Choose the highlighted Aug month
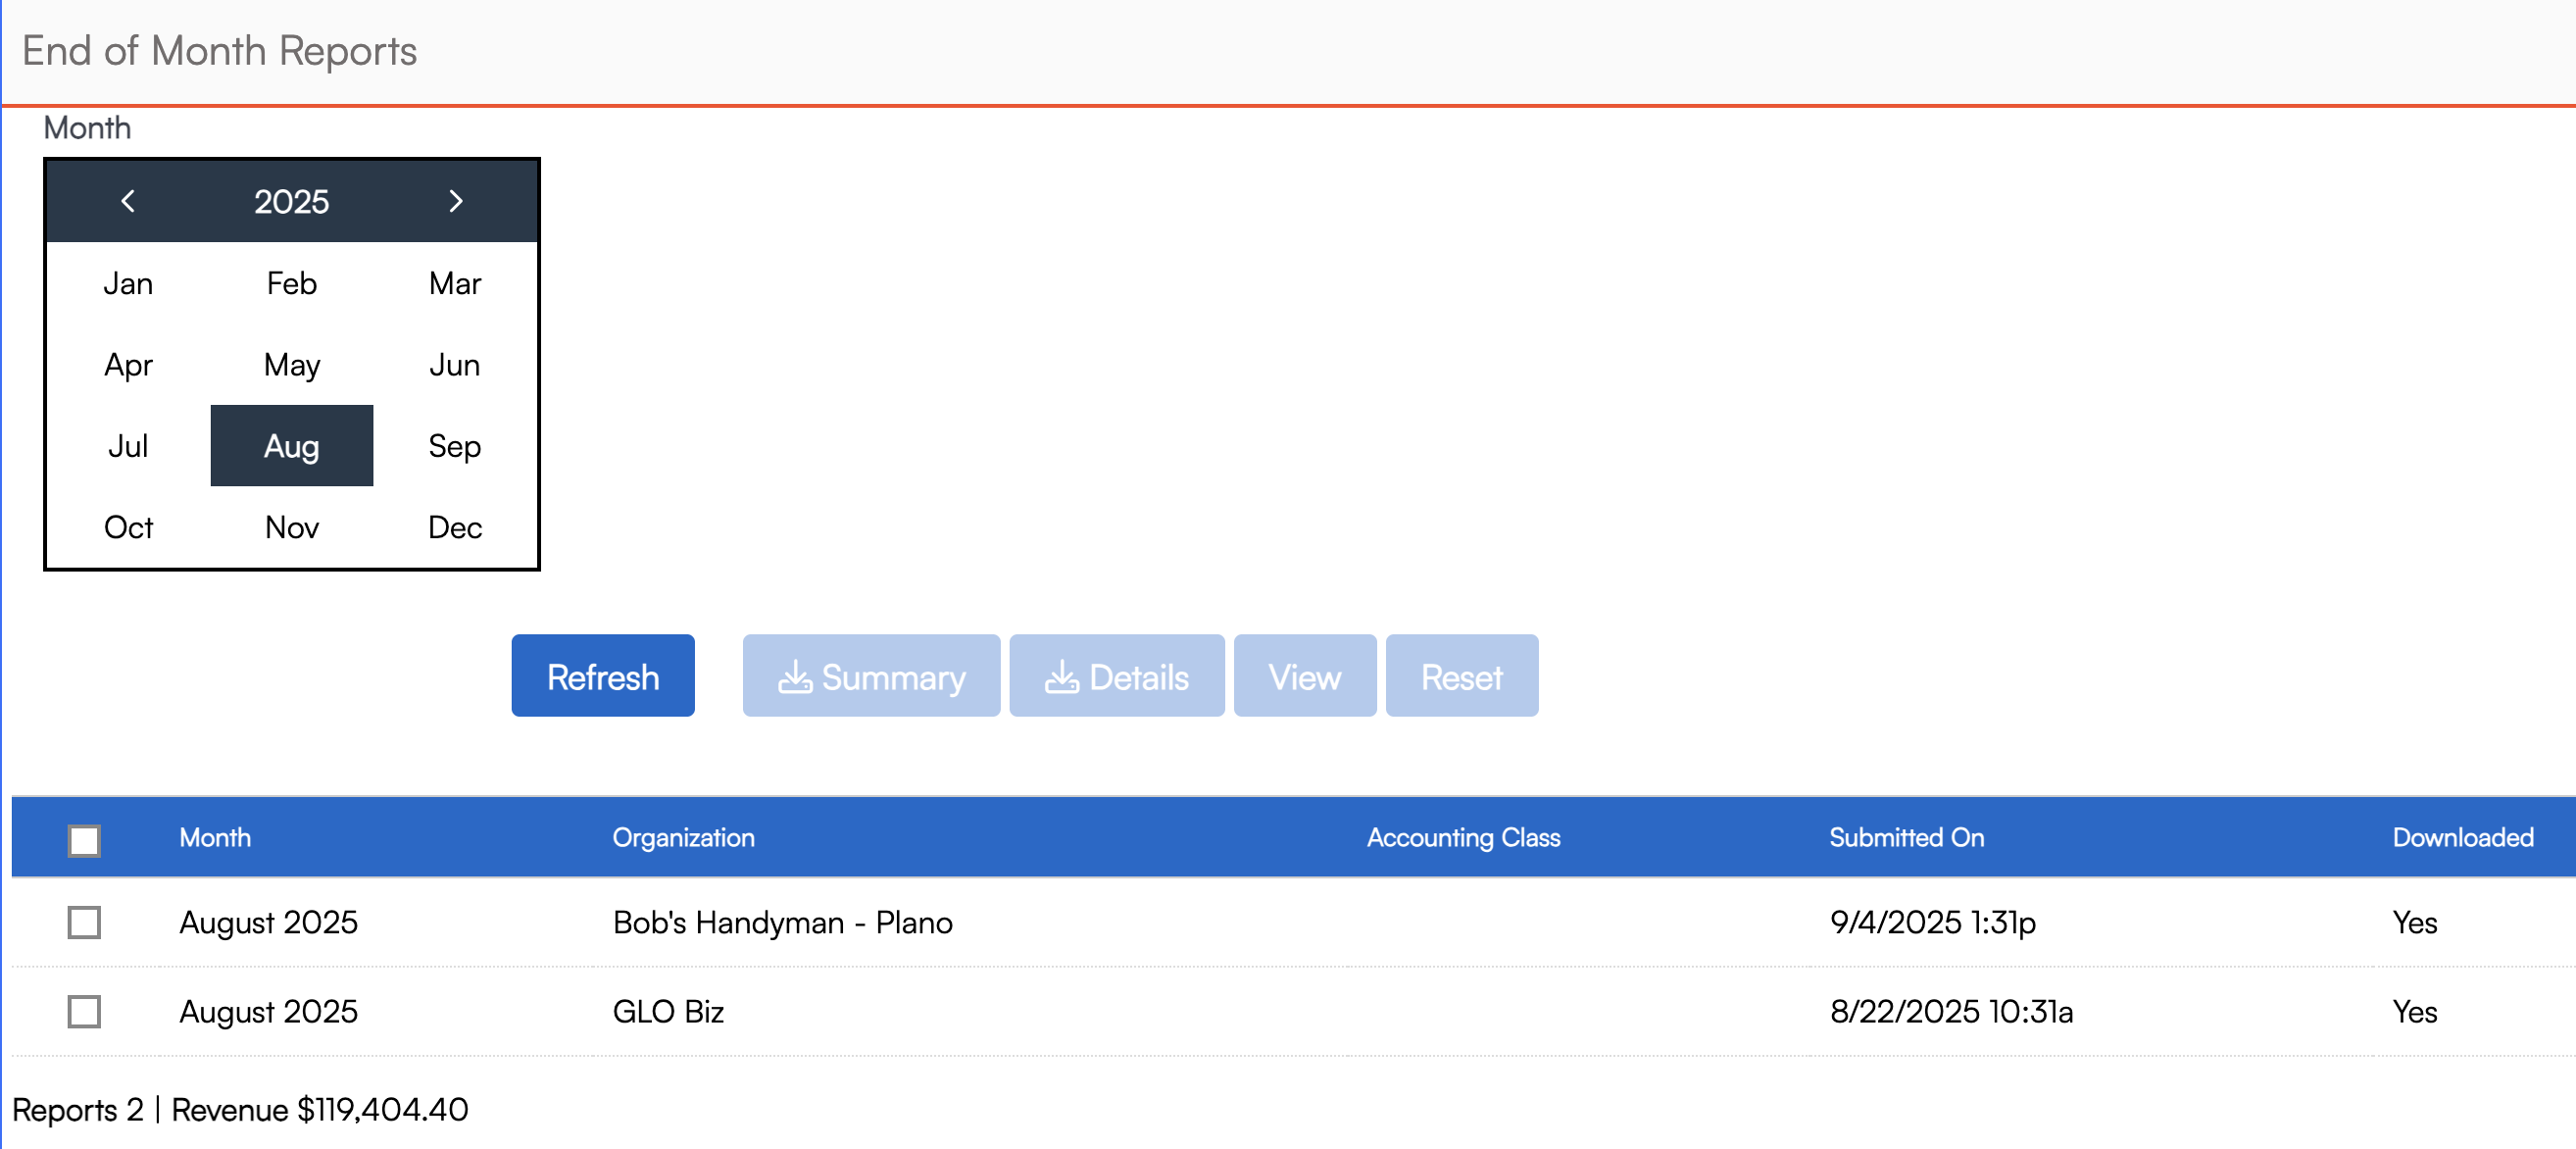The height and width of the screenshot is (1149, 2576). pos(291,446)
